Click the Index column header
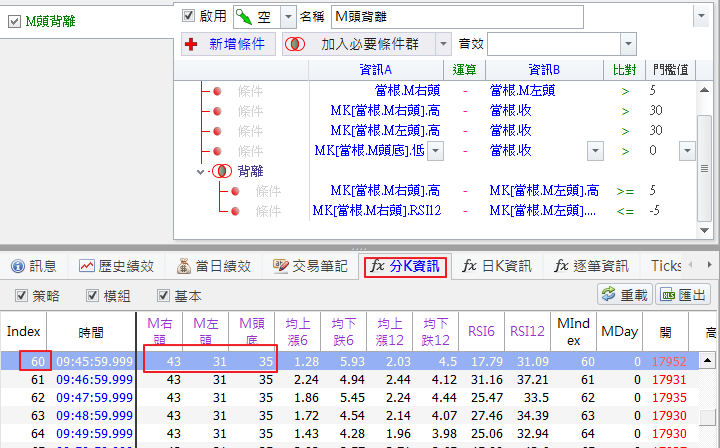 pyautogui.click(x=23, y=331)
